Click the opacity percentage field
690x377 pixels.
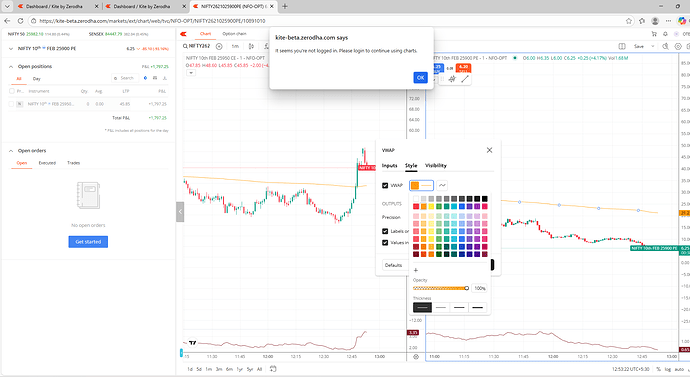click(480, 288)
